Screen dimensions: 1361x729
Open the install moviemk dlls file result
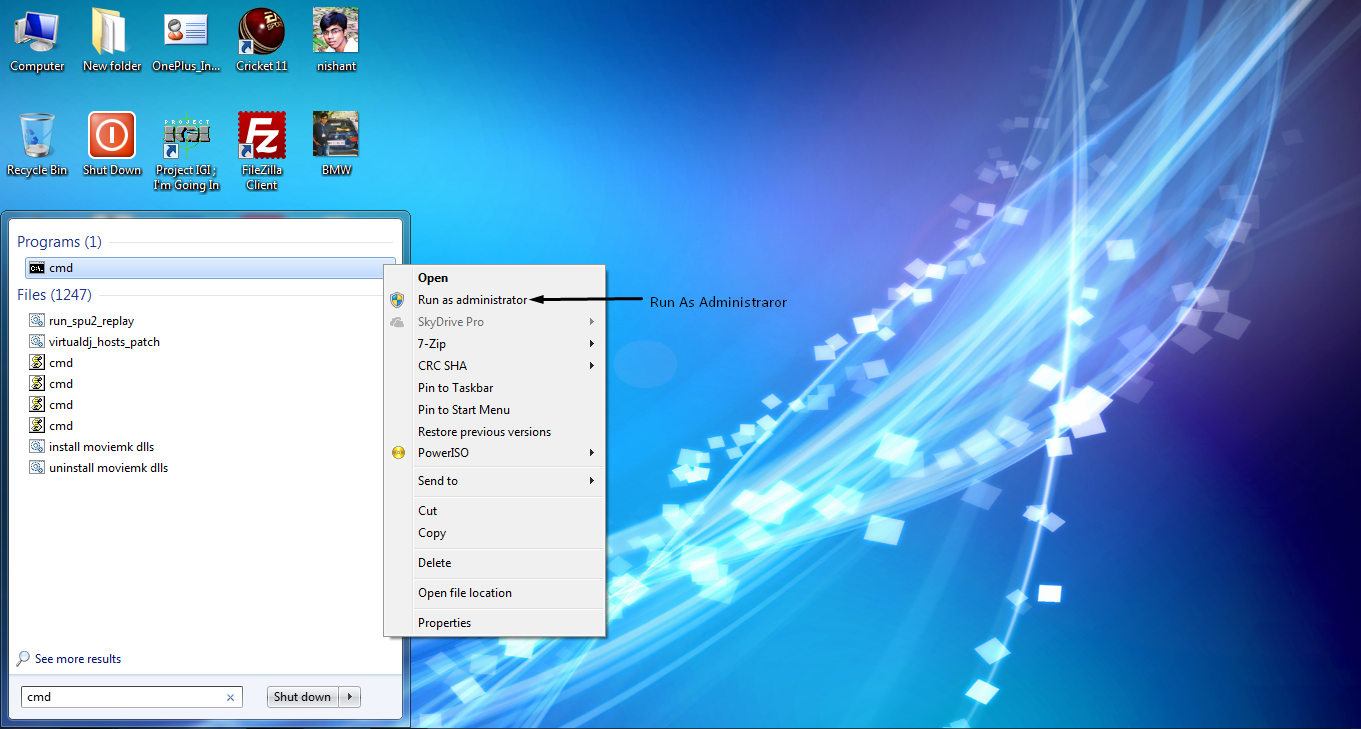101,447
